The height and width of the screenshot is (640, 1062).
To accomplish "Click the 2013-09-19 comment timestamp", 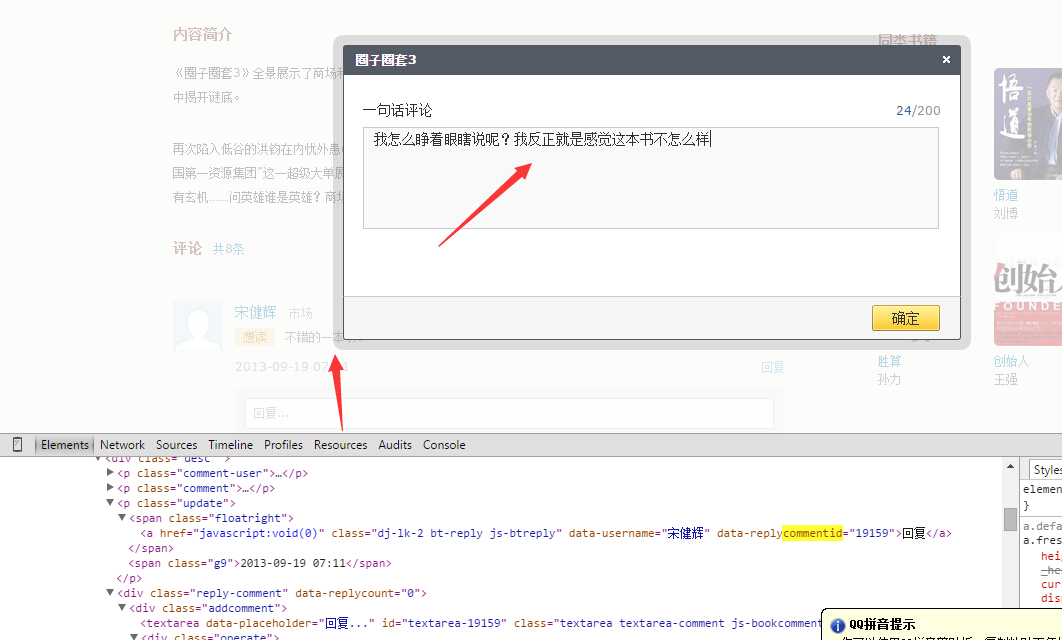I will 291,366.
